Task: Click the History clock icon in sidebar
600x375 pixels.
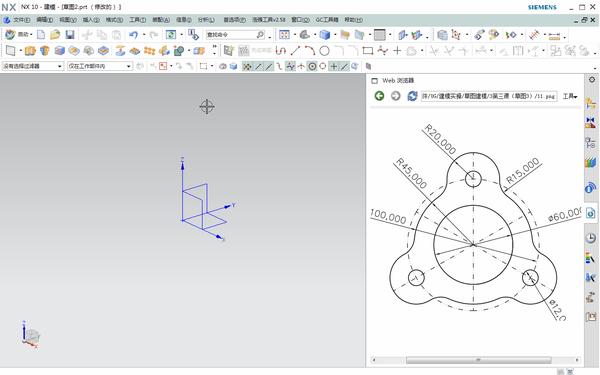Action: (591, 238)
